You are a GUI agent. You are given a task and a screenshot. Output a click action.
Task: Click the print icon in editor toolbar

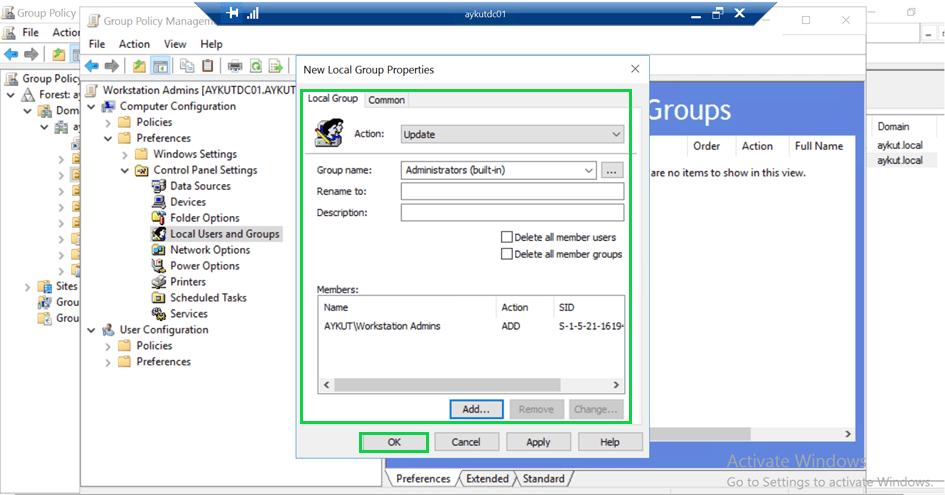click(x=235, y=66)
